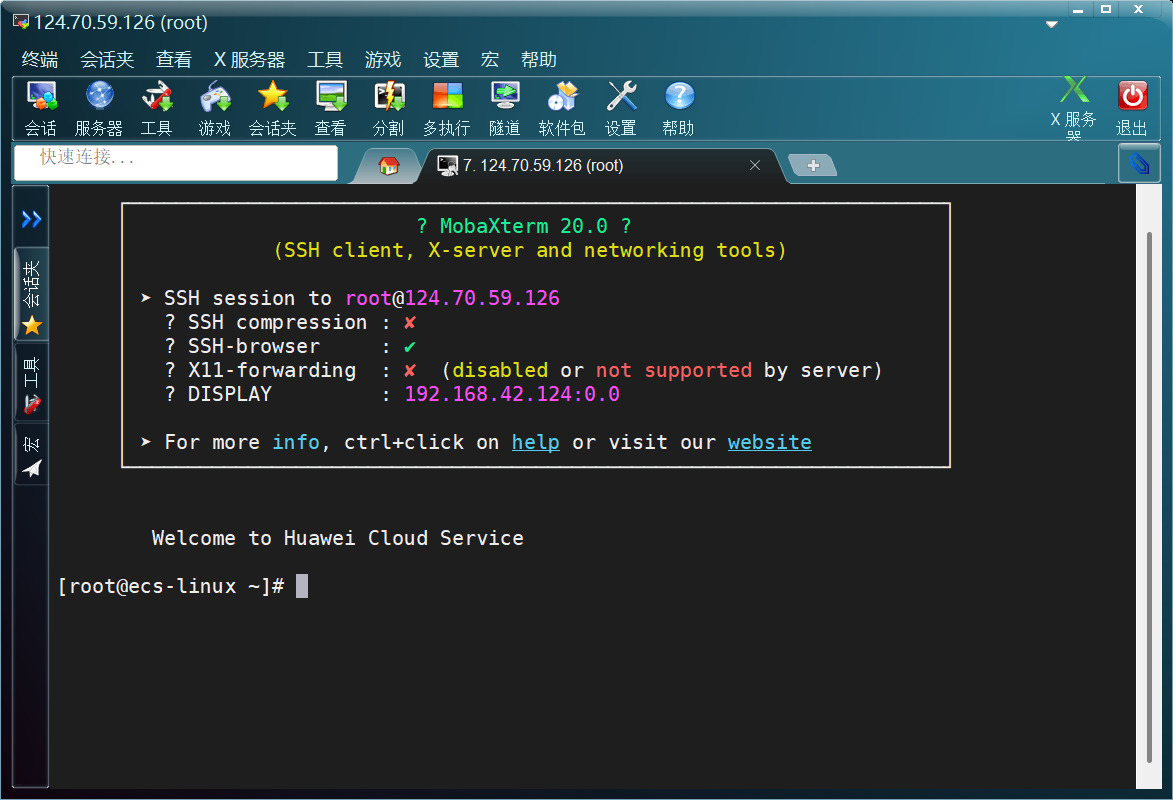Open the 终端 menu
This screenshot has height=800, width=1173.
click(40, 59)
